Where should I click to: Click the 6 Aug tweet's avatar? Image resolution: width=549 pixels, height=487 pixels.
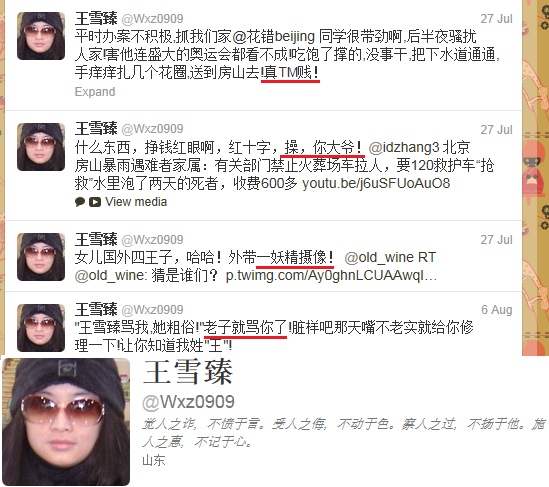41,328
